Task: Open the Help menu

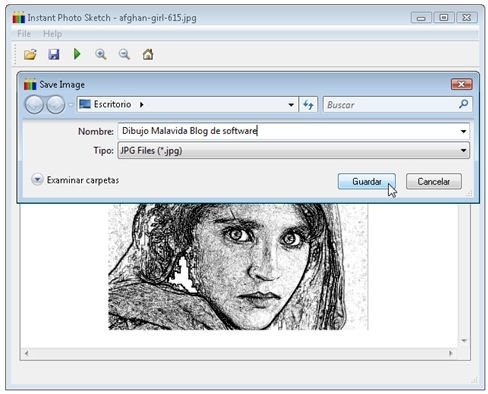Action: pos(52,34)
